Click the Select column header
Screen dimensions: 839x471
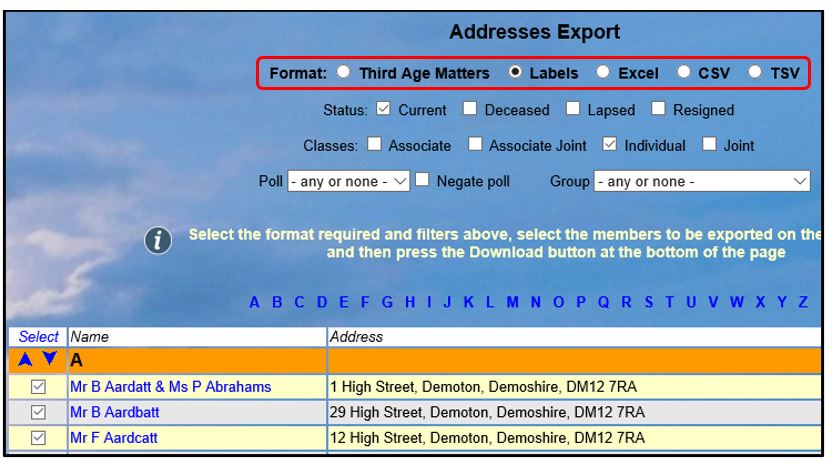pos(38,337)
